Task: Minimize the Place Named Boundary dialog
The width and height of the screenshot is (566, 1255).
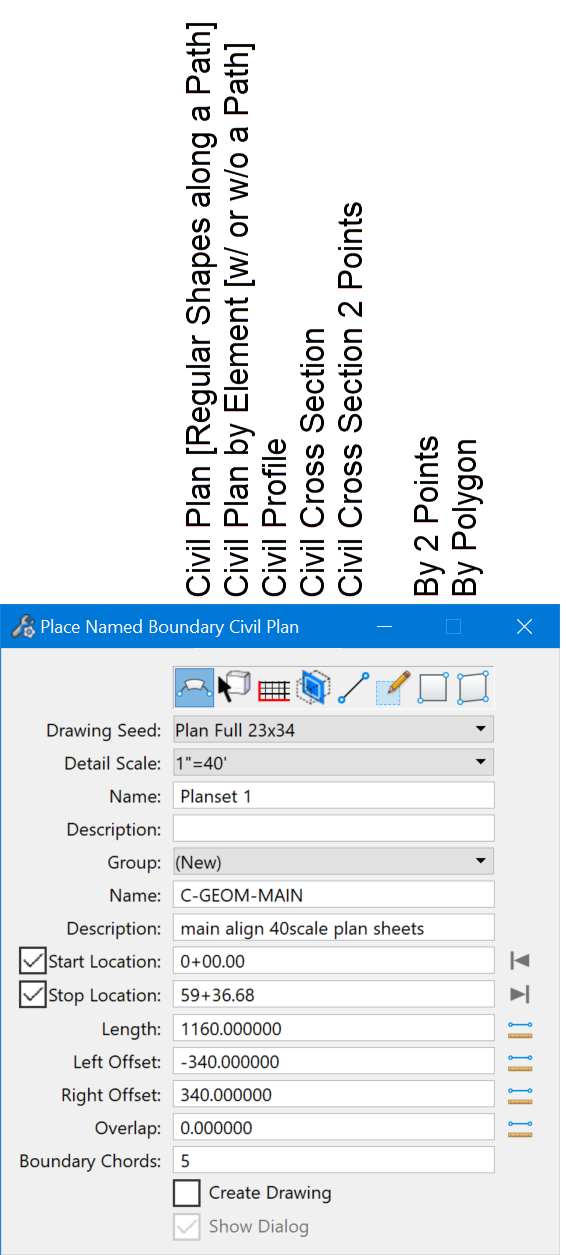Action: [x=386, y=627]
